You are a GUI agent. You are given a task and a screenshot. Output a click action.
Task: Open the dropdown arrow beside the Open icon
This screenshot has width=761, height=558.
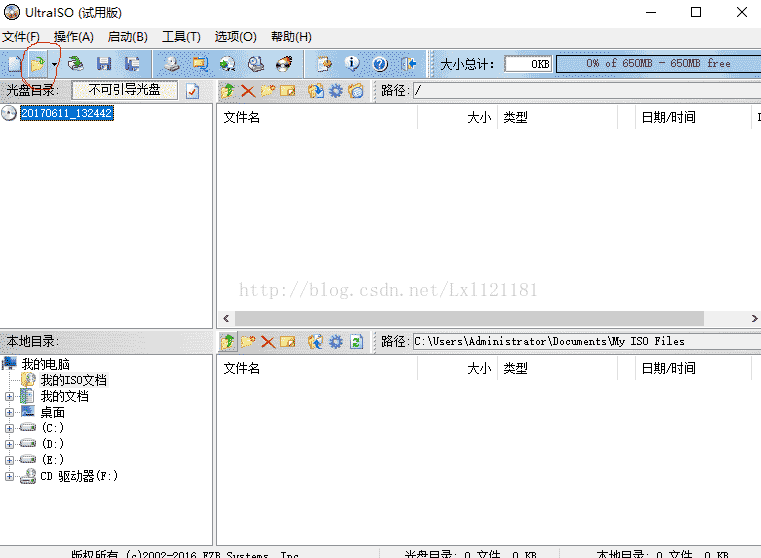(x=54, y=64)
